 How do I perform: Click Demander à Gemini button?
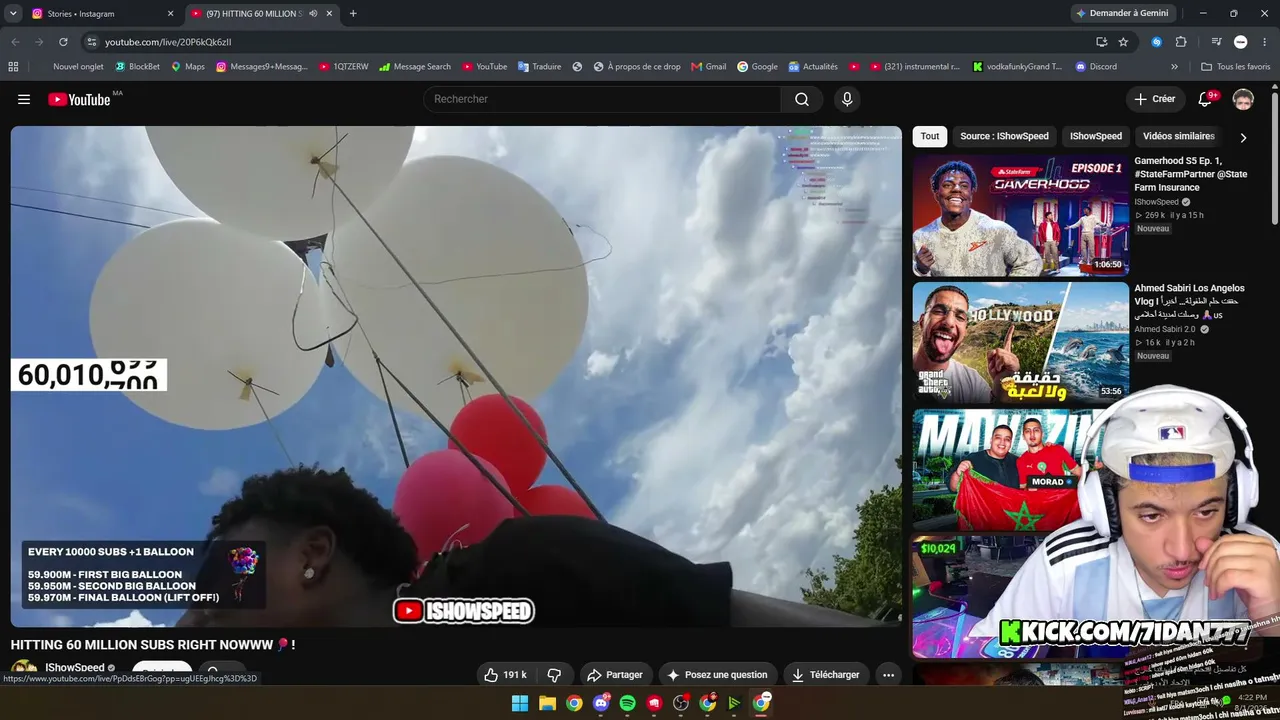pos(1121,14)
